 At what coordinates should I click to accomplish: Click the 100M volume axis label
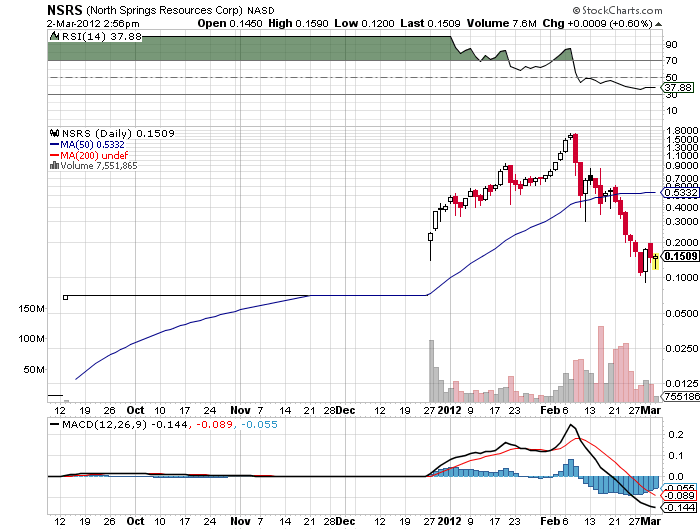pyautogui.click(x=31, y=339)
